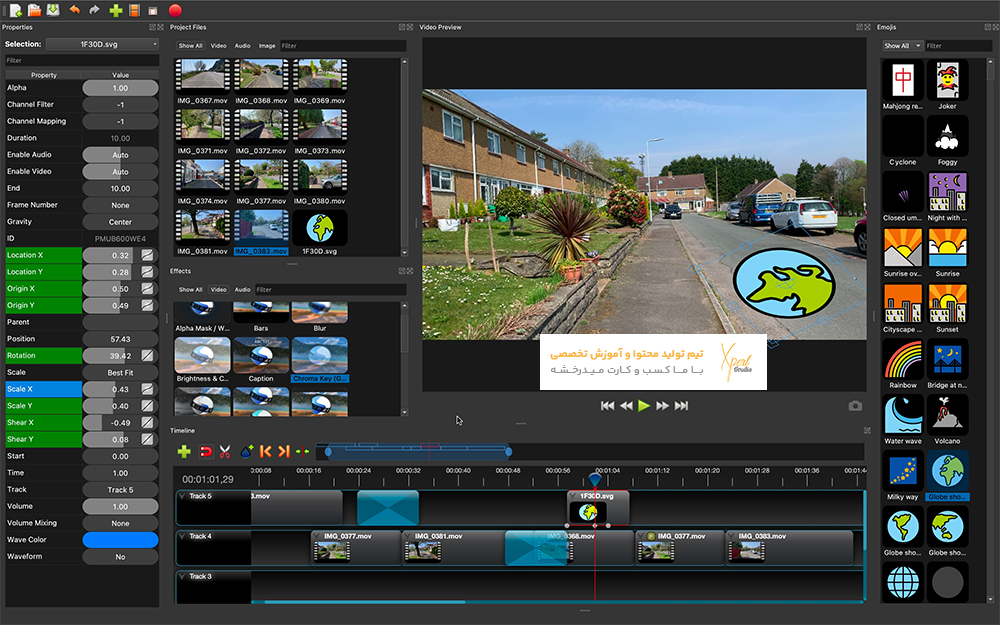Filter Project Files by Audio
The image size is (1000, 625).
(242, 46)
